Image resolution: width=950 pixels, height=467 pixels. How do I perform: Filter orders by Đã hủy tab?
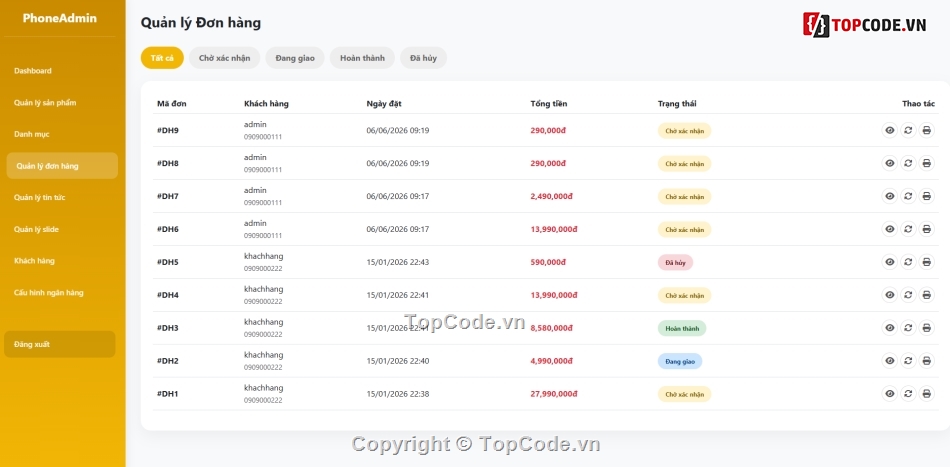click(424, 58)
